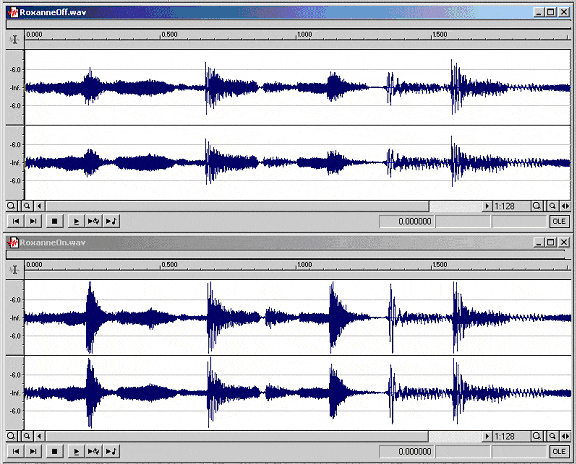The image size is (576, 464).
Task: Play RoxanneOn.wav with the play button
Action: [76, 451]
